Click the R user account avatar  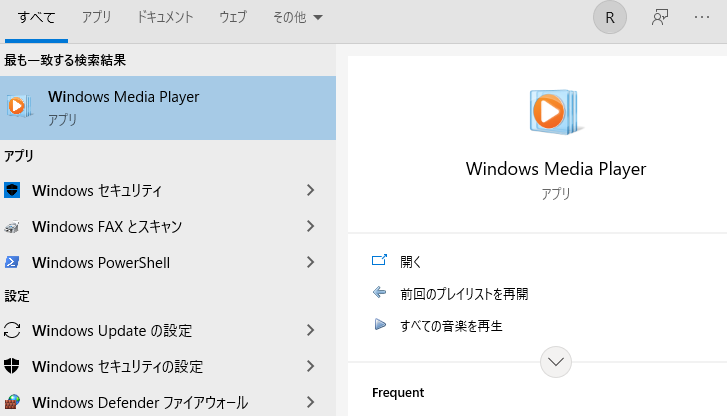(610, 18)
